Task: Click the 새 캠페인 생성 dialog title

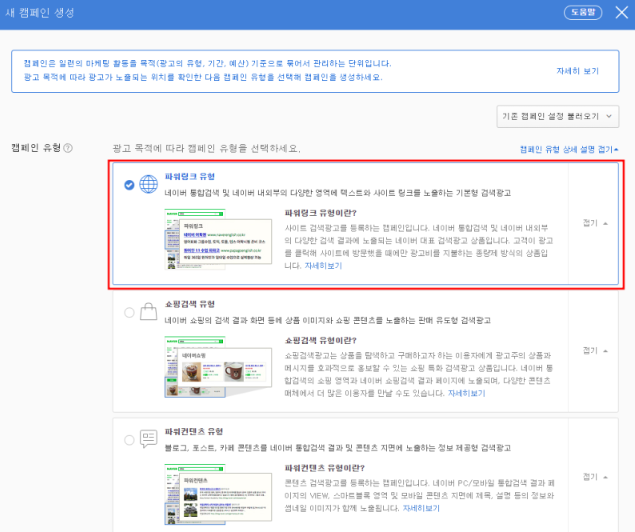Action: coord(40,13)
